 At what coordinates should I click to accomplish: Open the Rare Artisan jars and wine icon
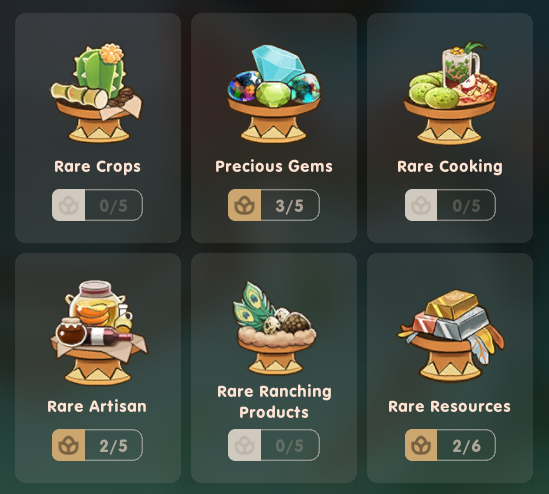point(98,332)
